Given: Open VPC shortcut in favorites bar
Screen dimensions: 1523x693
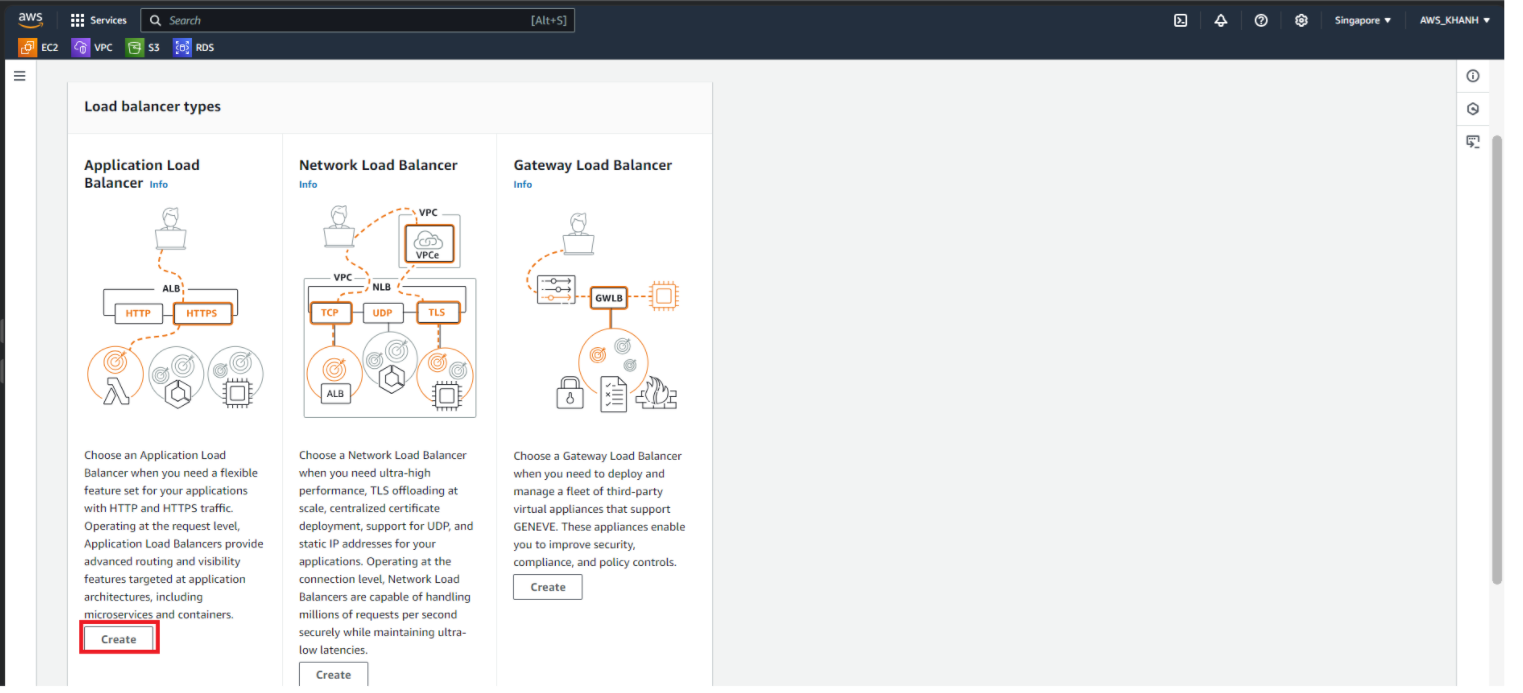Looking at the screenshot, I should click(93, 47).
